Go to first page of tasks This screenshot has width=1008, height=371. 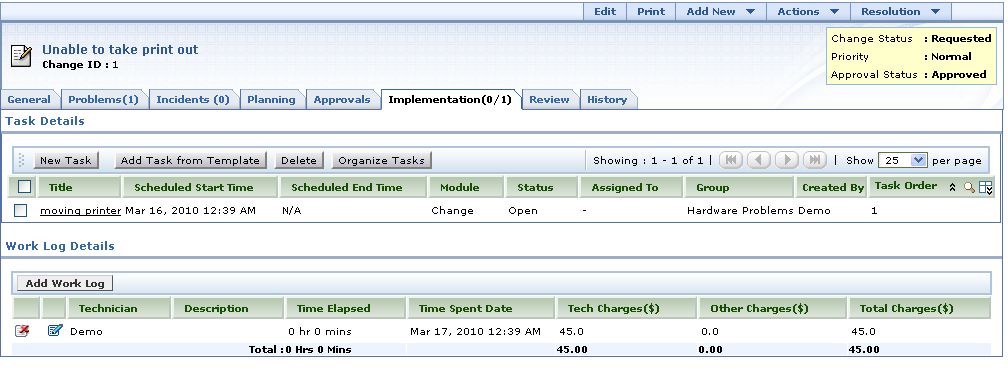[x=730, y=160]
